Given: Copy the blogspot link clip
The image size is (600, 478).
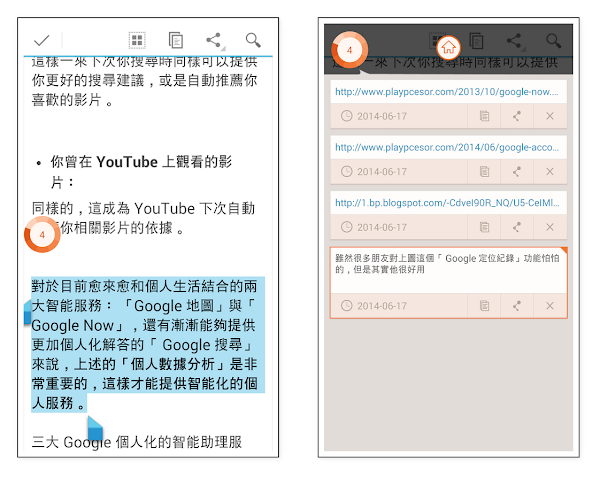Looking at the screenshot, I should tap(484, 227).
